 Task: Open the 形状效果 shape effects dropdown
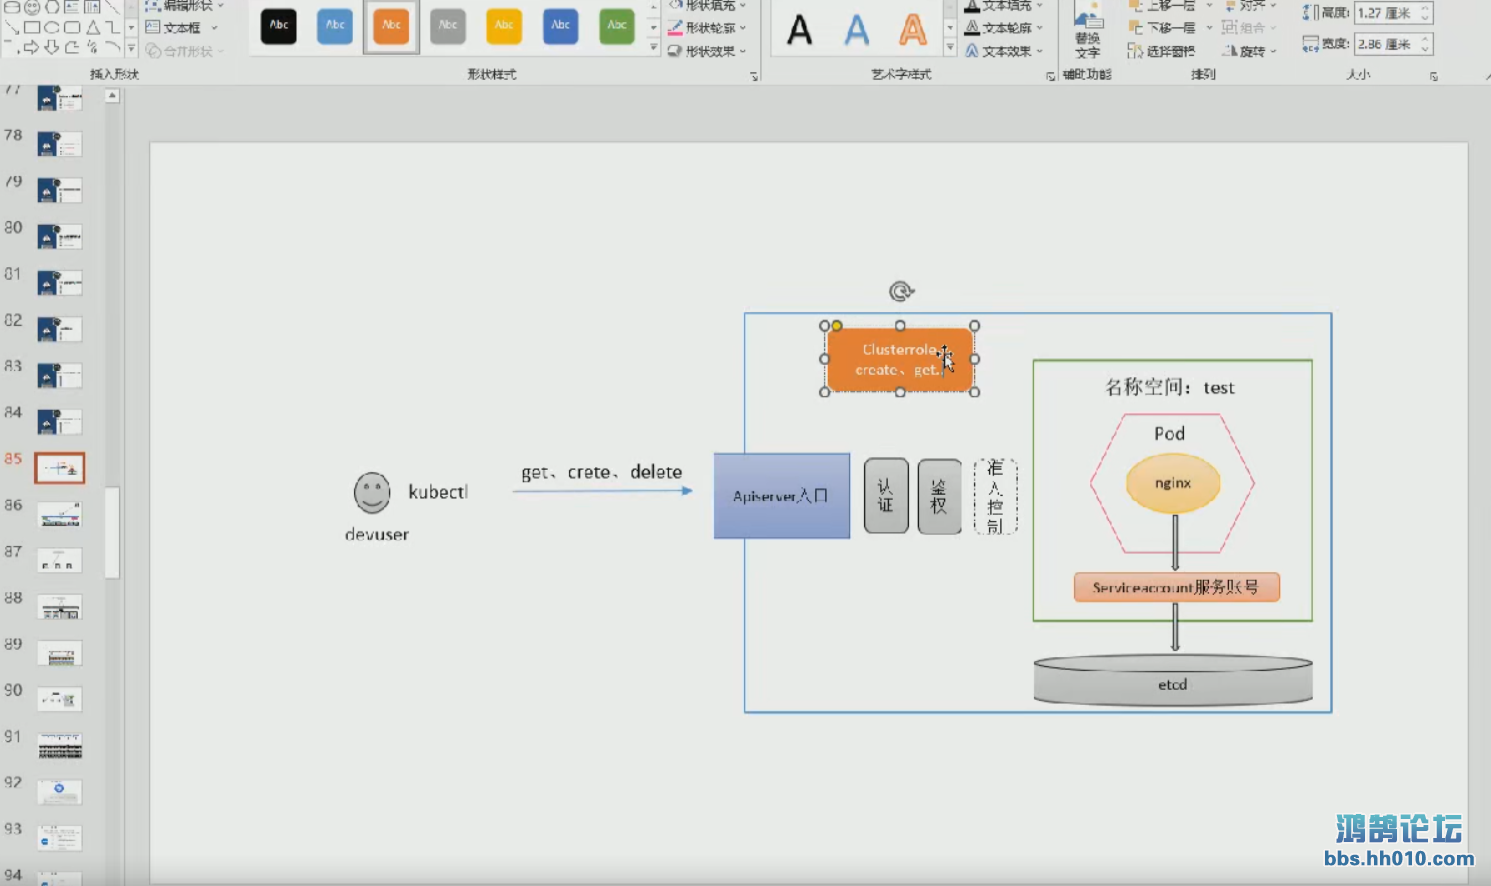point(707,51)
